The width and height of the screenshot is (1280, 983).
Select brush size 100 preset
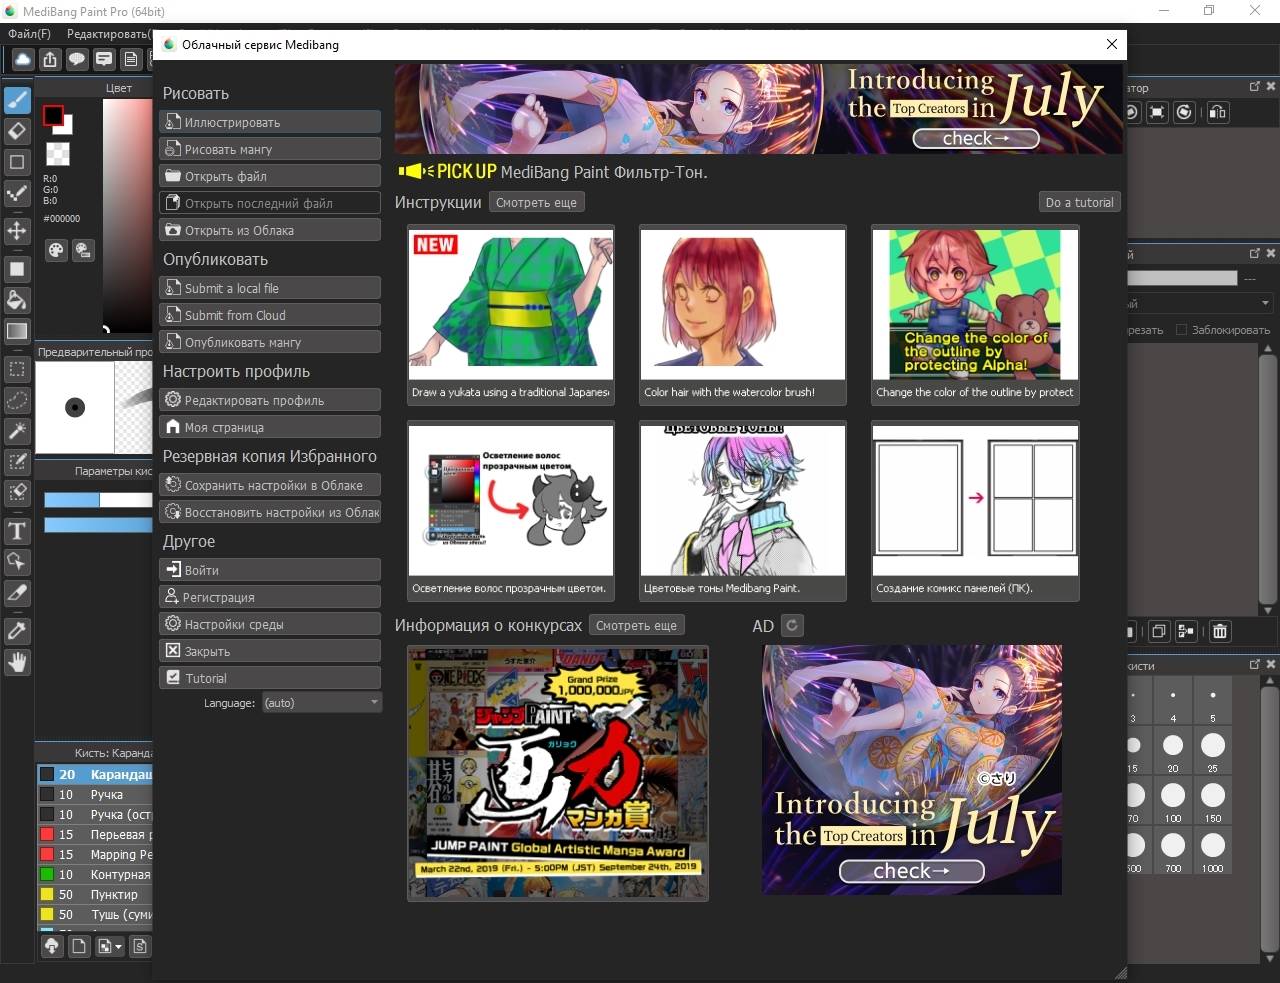tap(1173, 801)
